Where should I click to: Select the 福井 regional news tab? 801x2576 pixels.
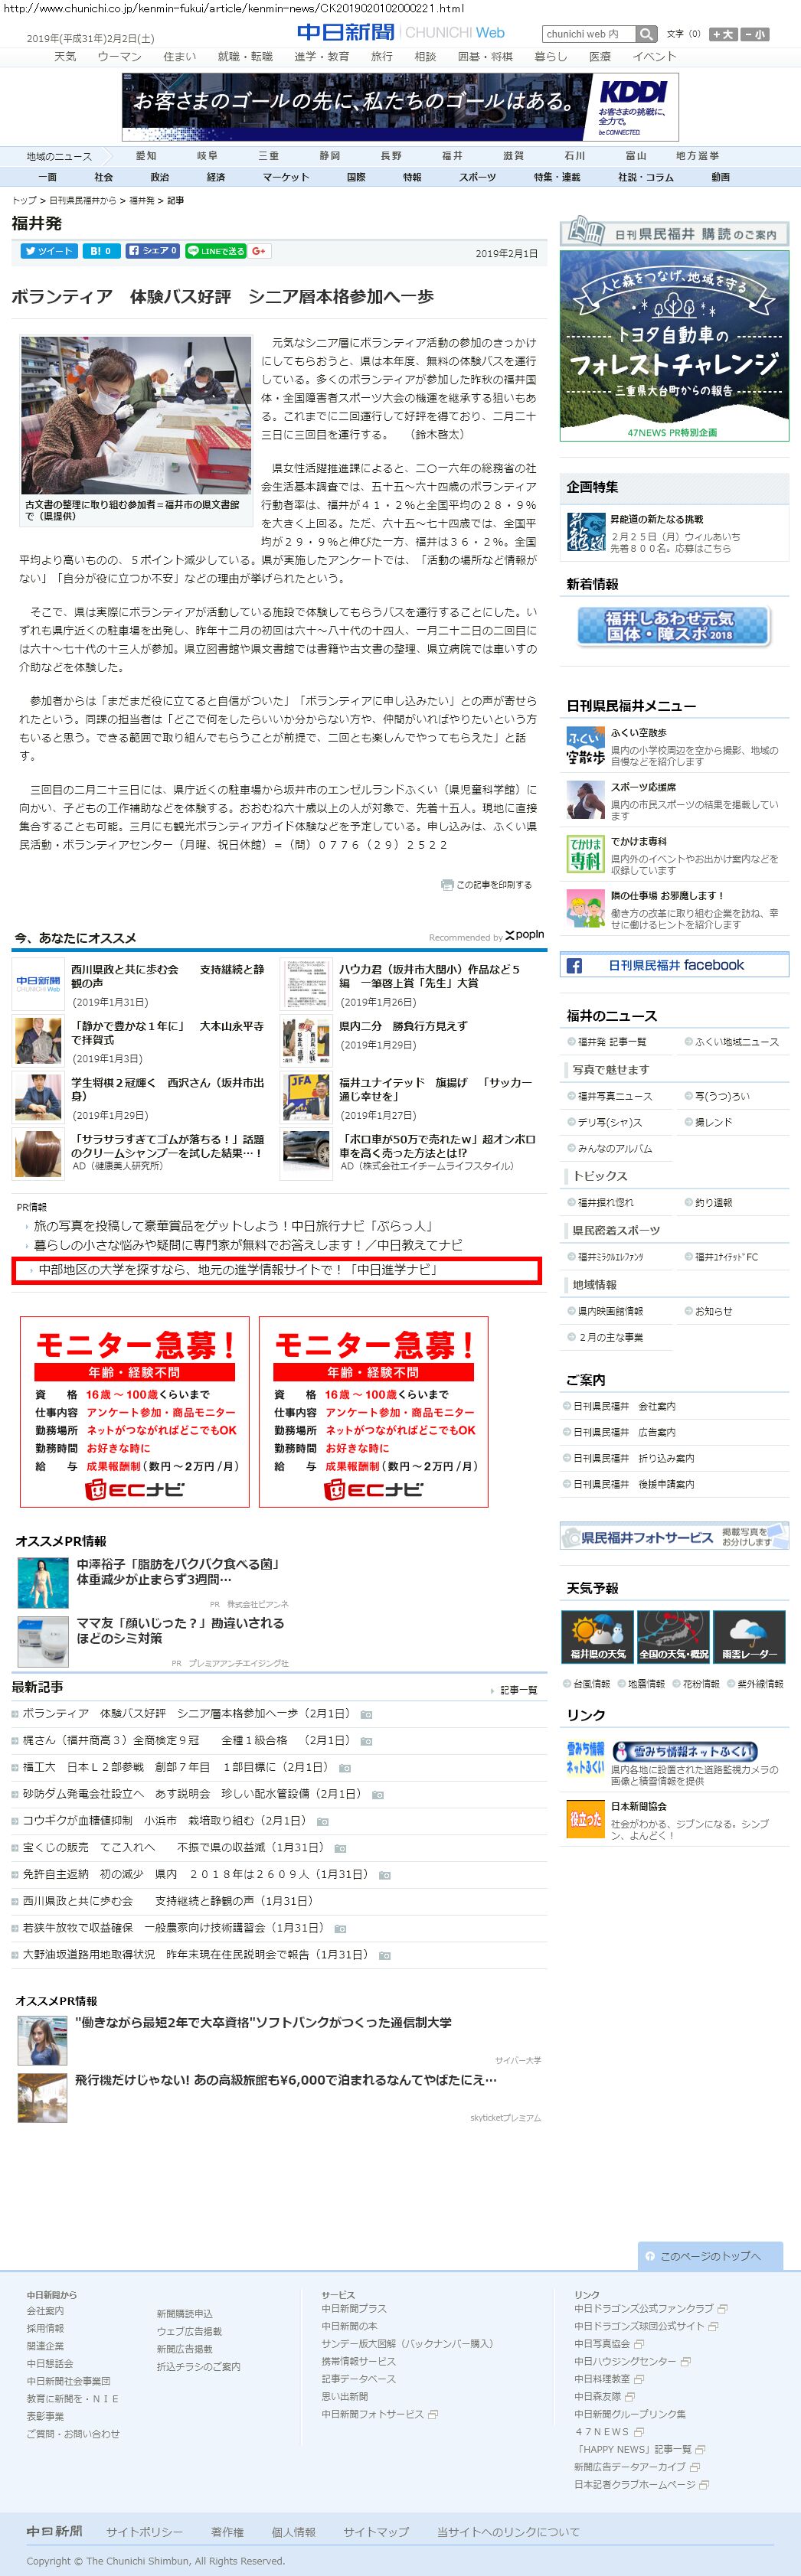click(452, 156)
